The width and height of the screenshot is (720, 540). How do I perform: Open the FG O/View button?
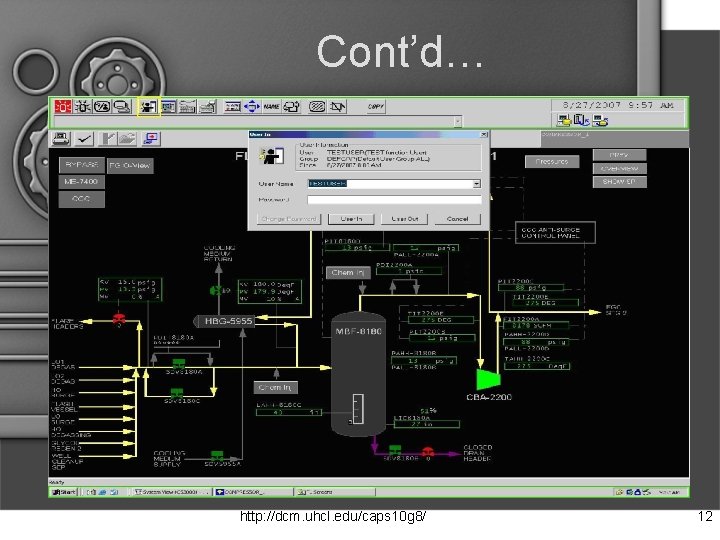[130, 166]
